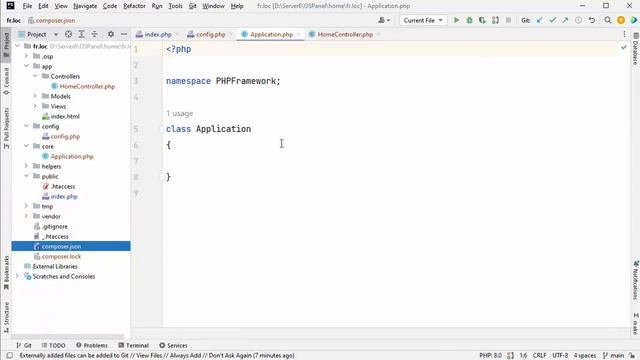
Task: Open the editor tabs three-dot menu
Action: (x=624, y=34)
